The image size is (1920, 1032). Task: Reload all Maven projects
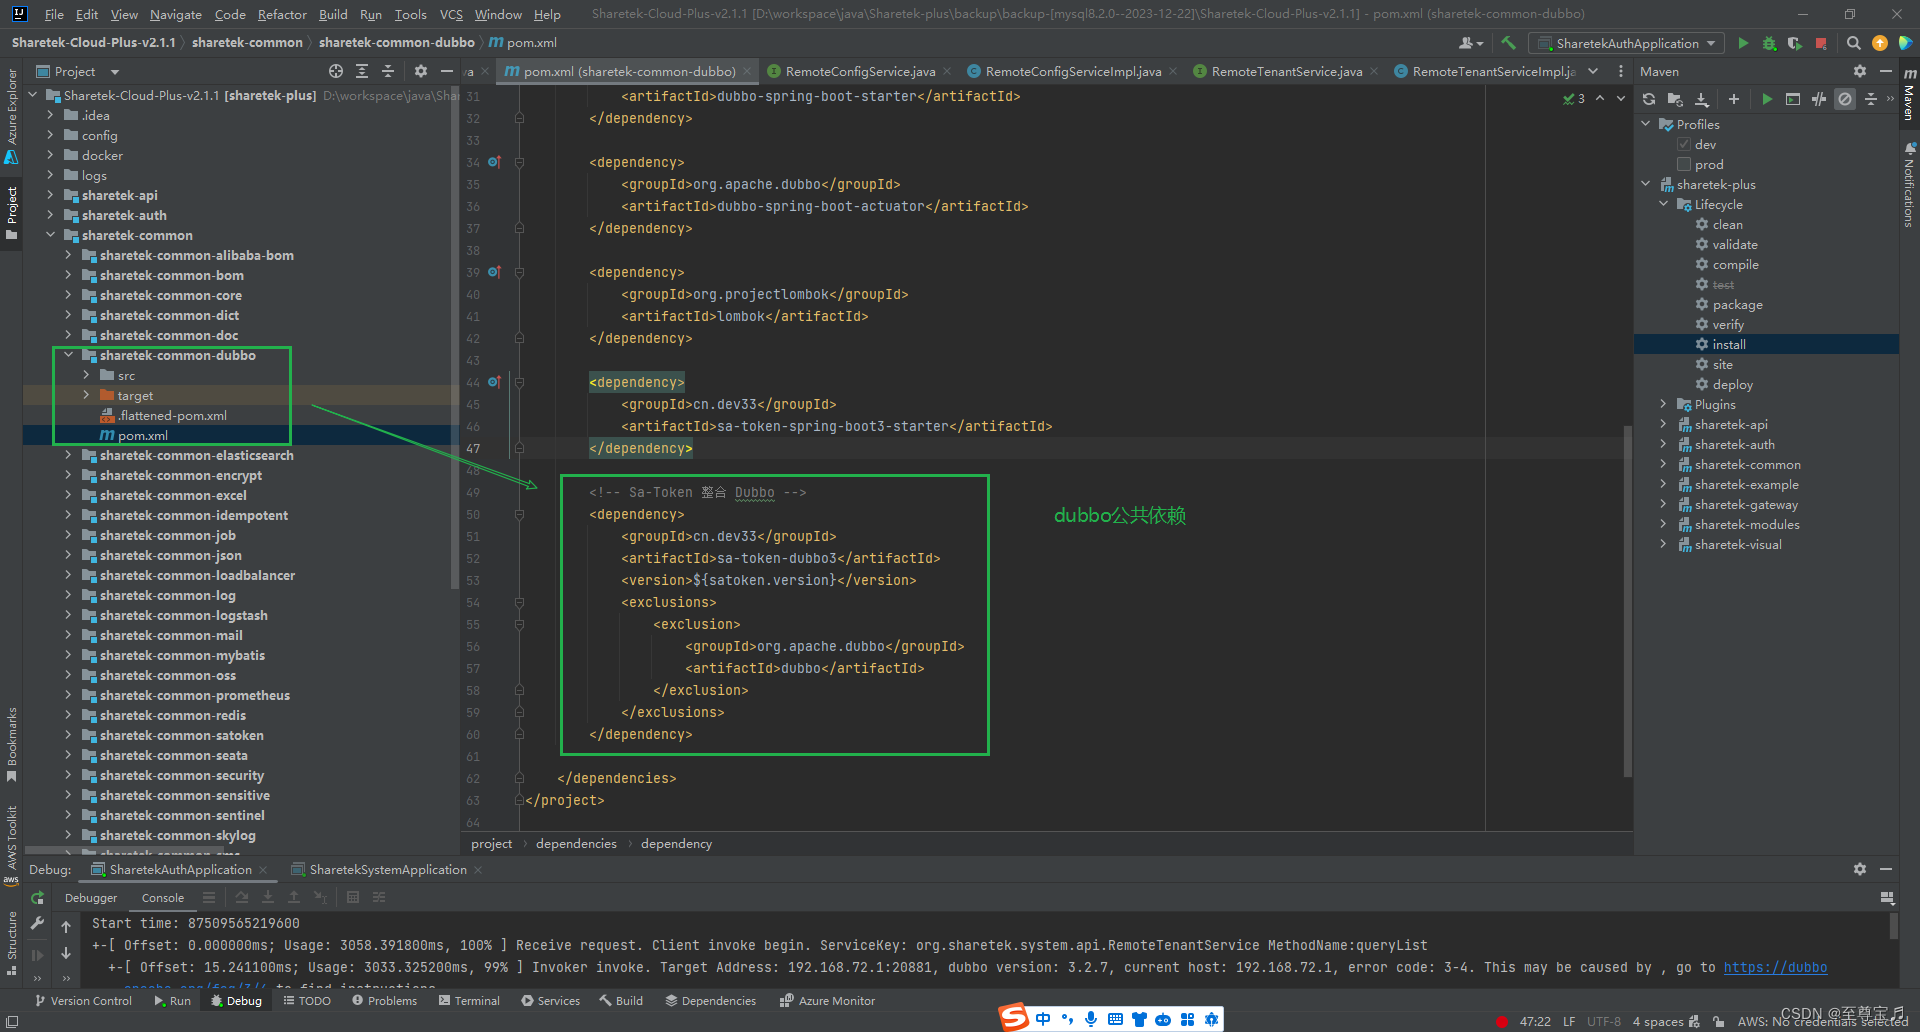click(1649, 99)
